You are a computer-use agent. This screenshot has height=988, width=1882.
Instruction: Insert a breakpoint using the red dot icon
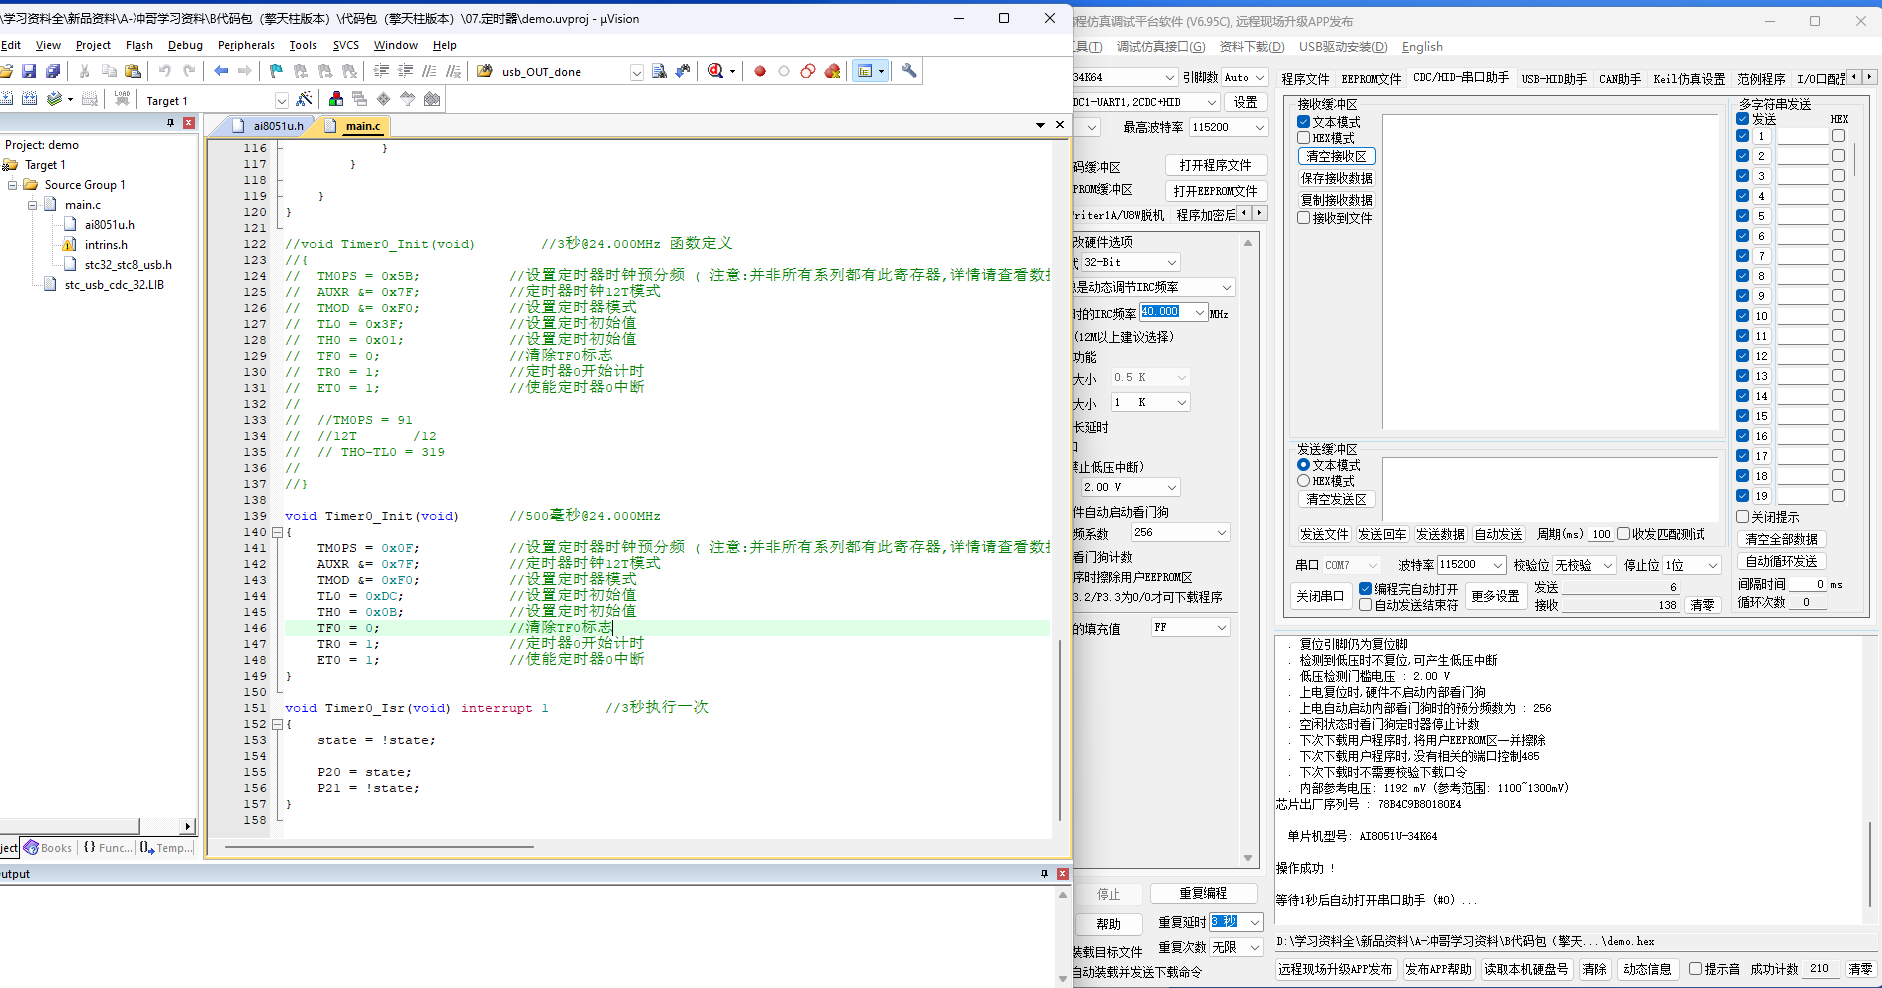pyautogui.click(x=760, y=71)
